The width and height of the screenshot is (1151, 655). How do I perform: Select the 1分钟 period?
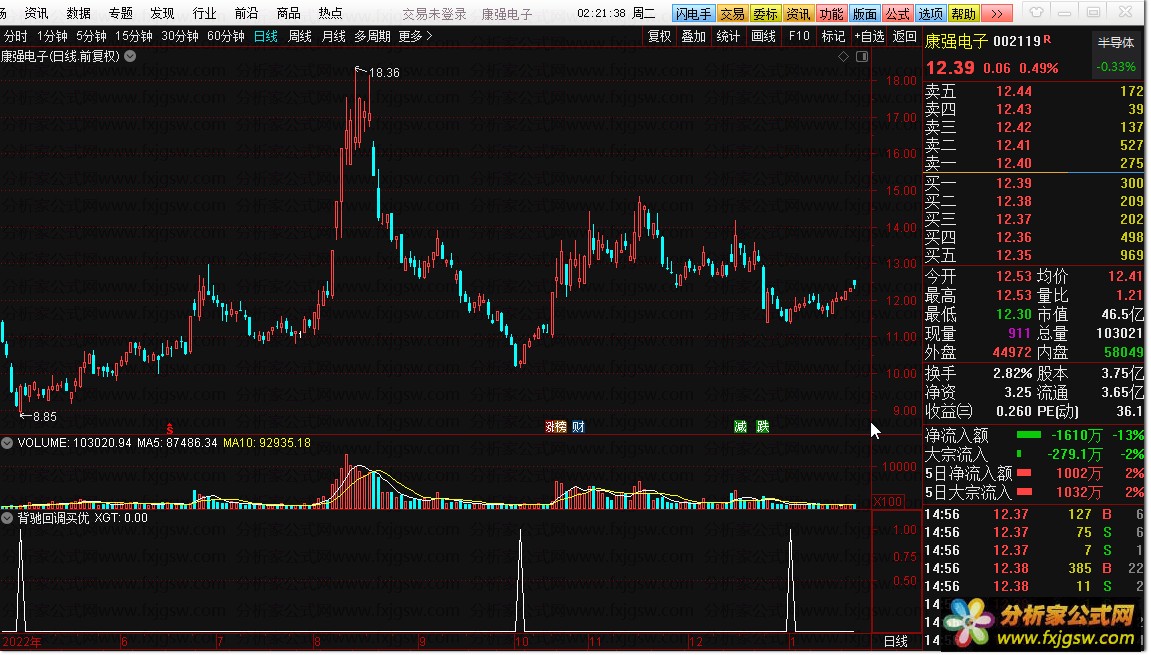pos(52,36)
